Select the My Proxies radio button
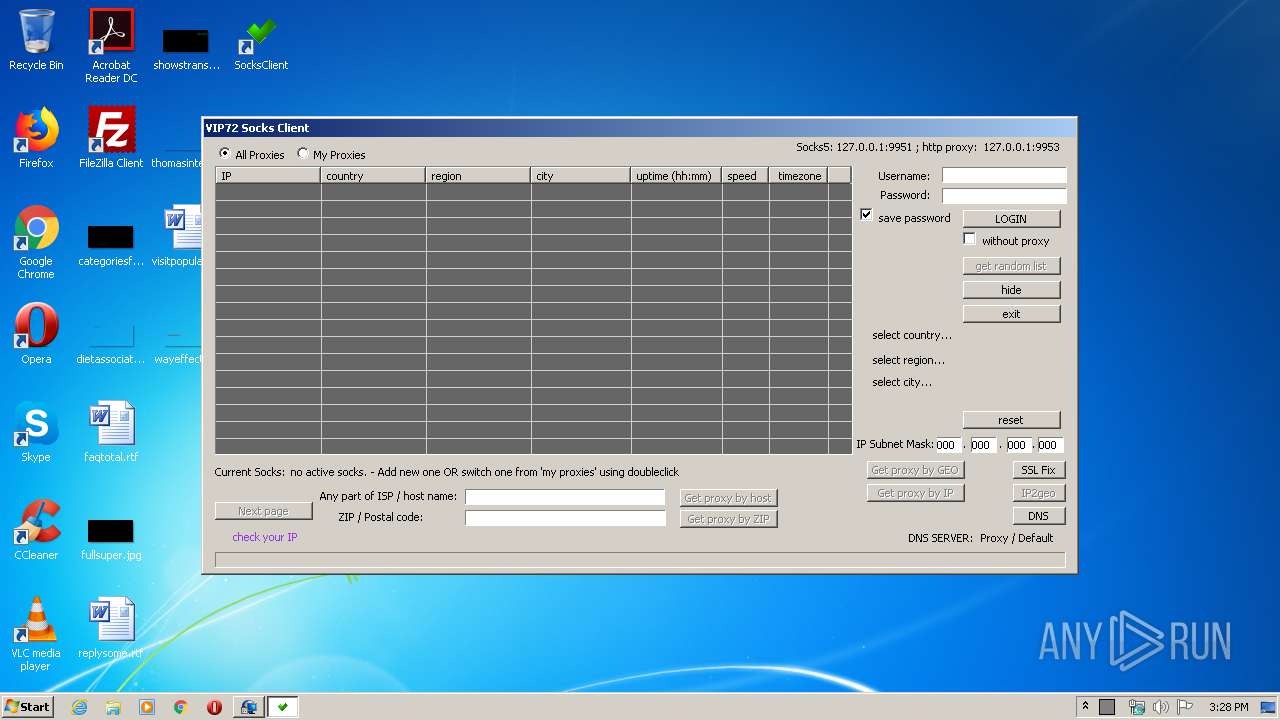 pyautogui.click(x=303, y=154)
